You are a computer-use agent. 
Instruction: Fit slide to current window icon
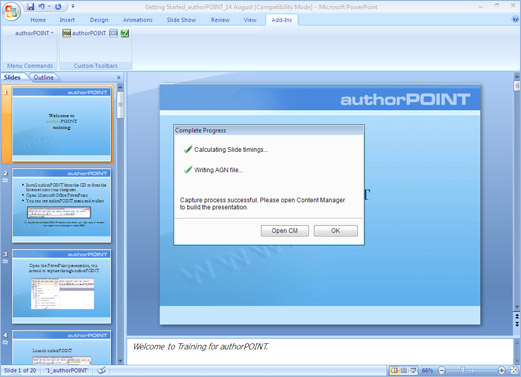point(514,370)
